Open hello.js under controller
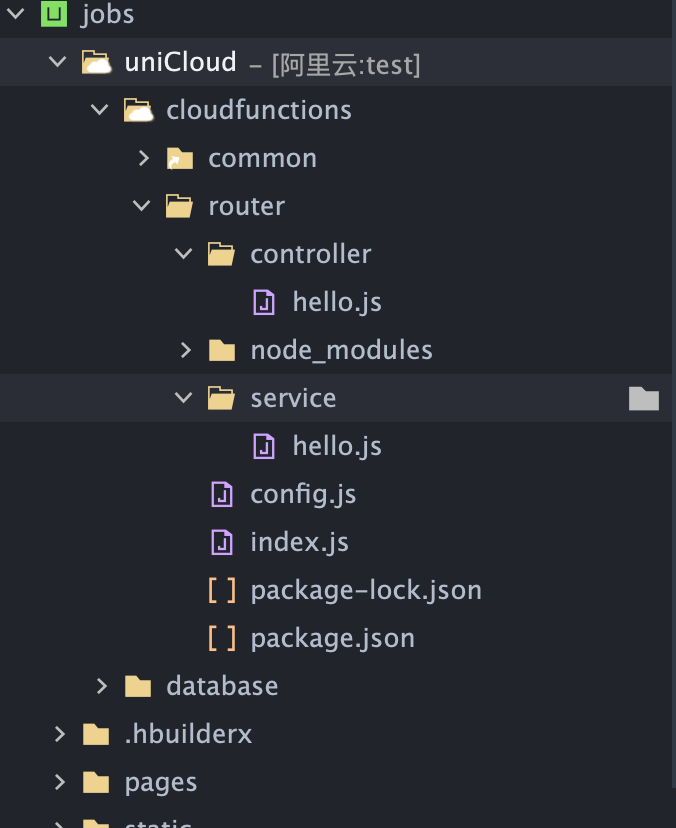Viewport: 676px width, 828px height. (x=336, y=302)
